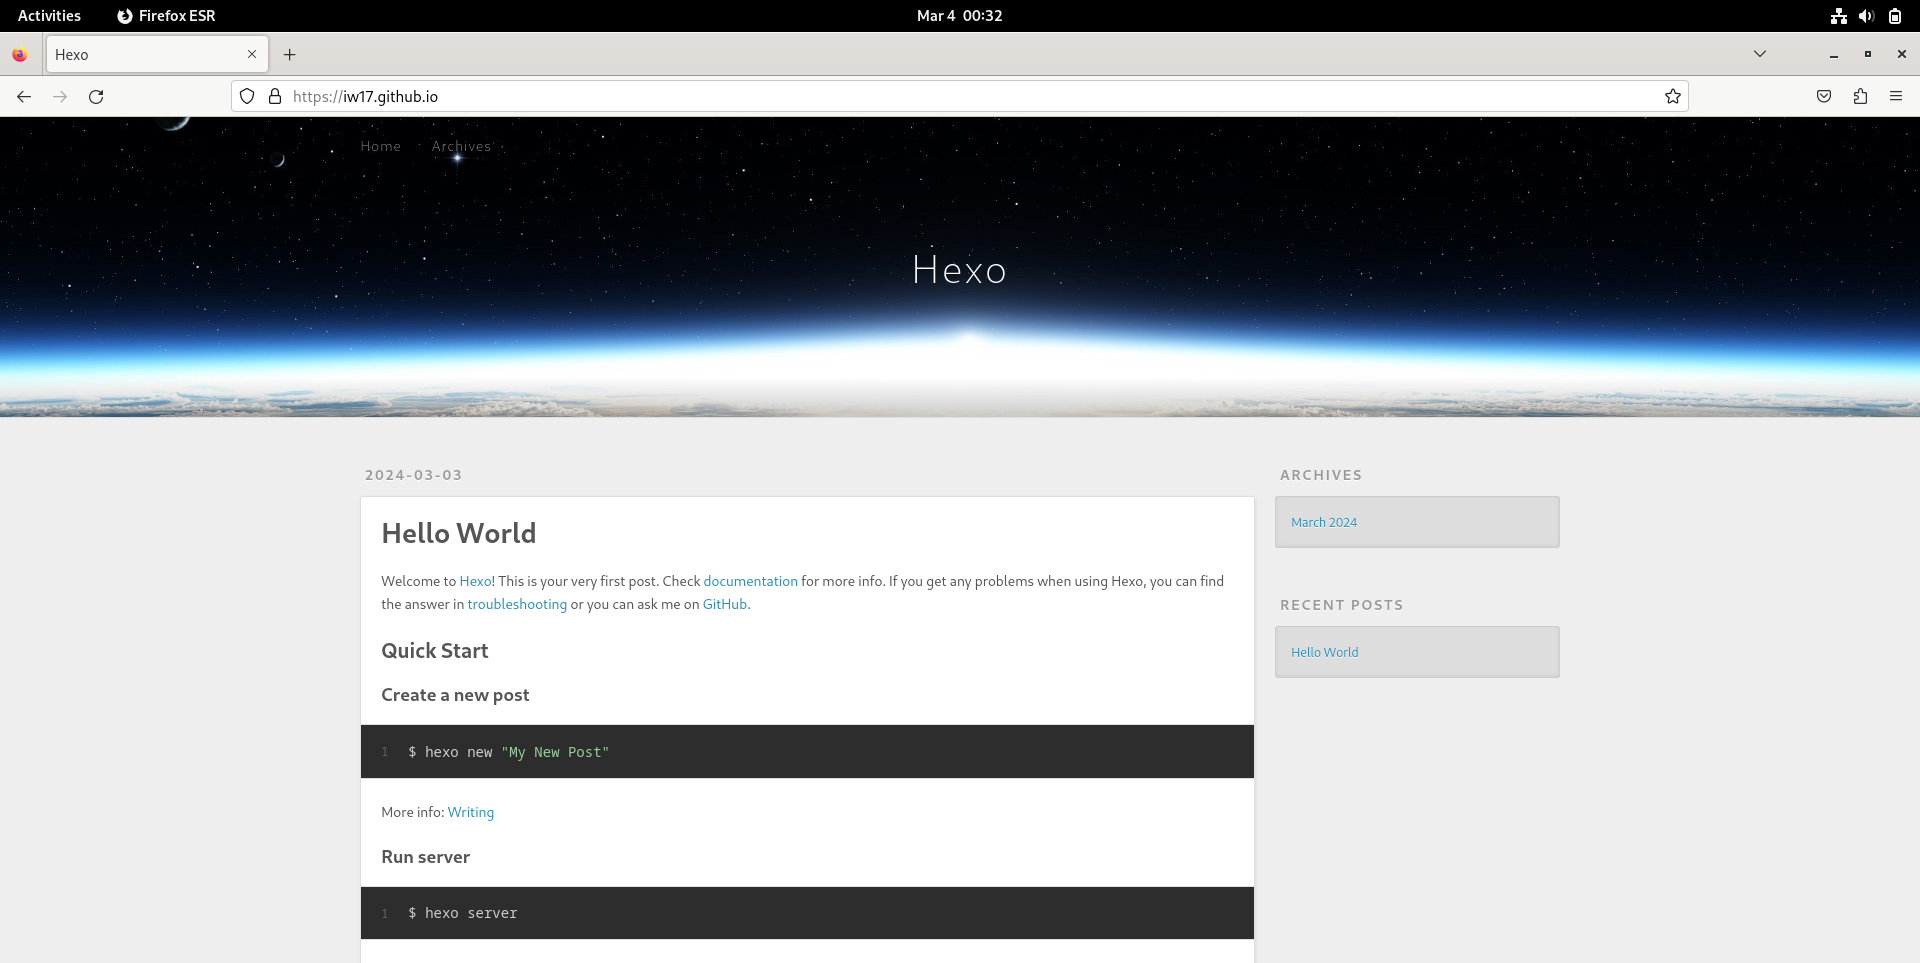Click the Run server heading
The image size is (1920, 963).
click(425, 857)
